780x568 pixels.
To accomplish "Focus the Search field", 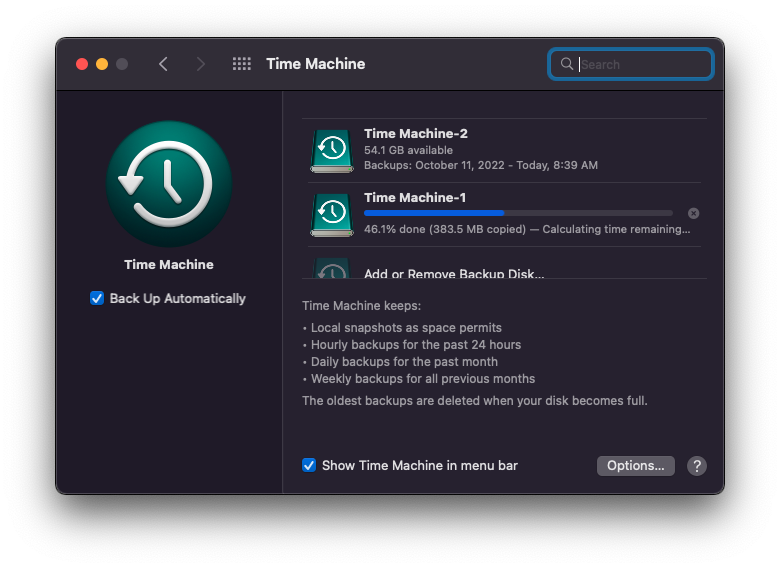I will 631,64.
